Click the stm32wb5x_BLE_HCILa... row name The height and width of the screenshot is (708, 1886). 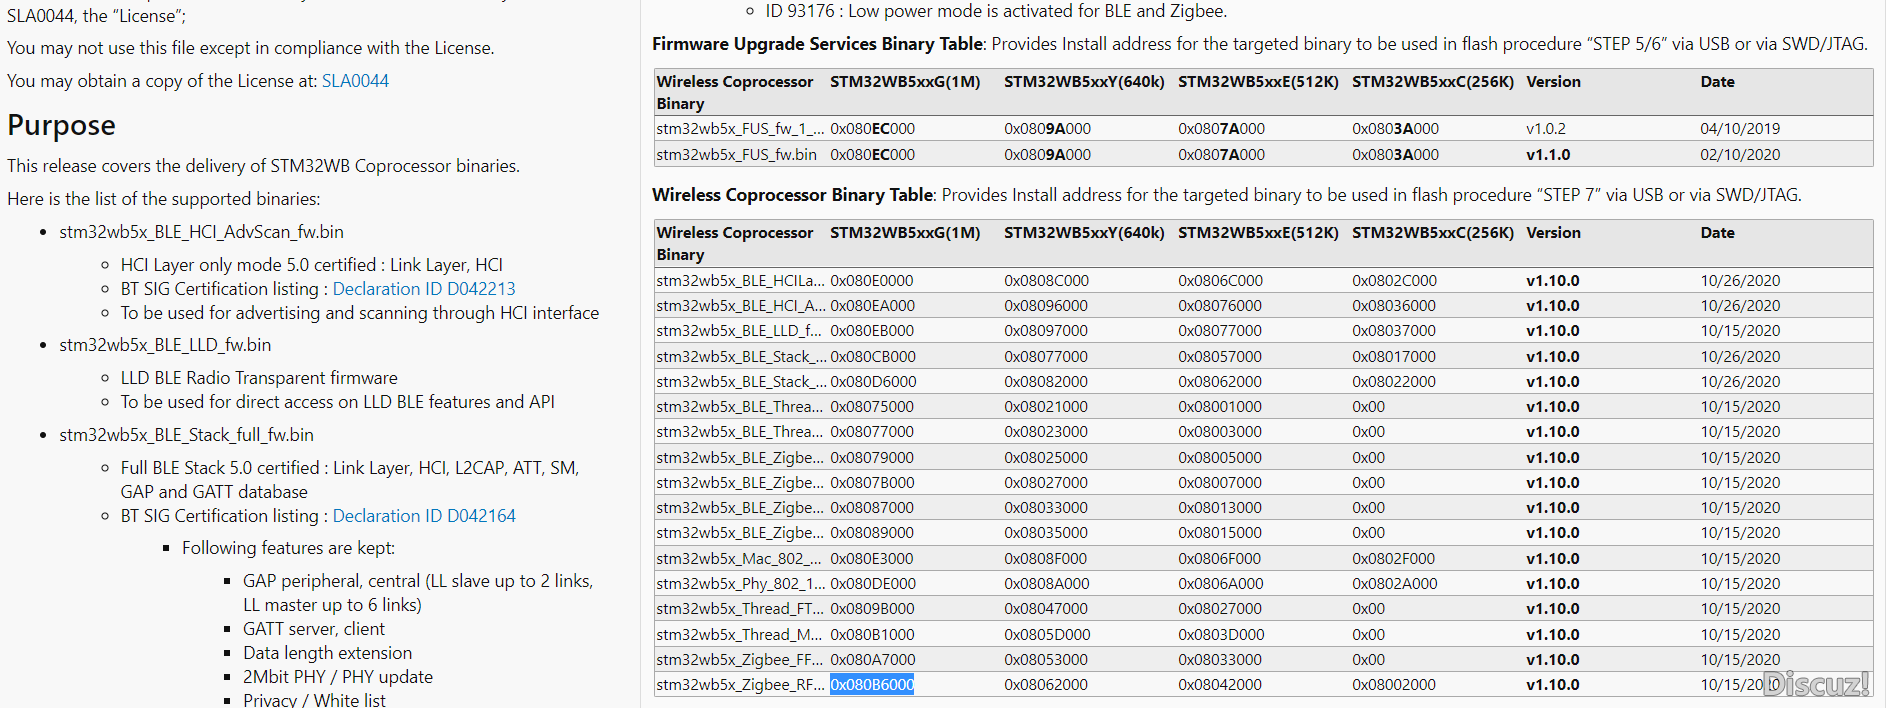741,281
